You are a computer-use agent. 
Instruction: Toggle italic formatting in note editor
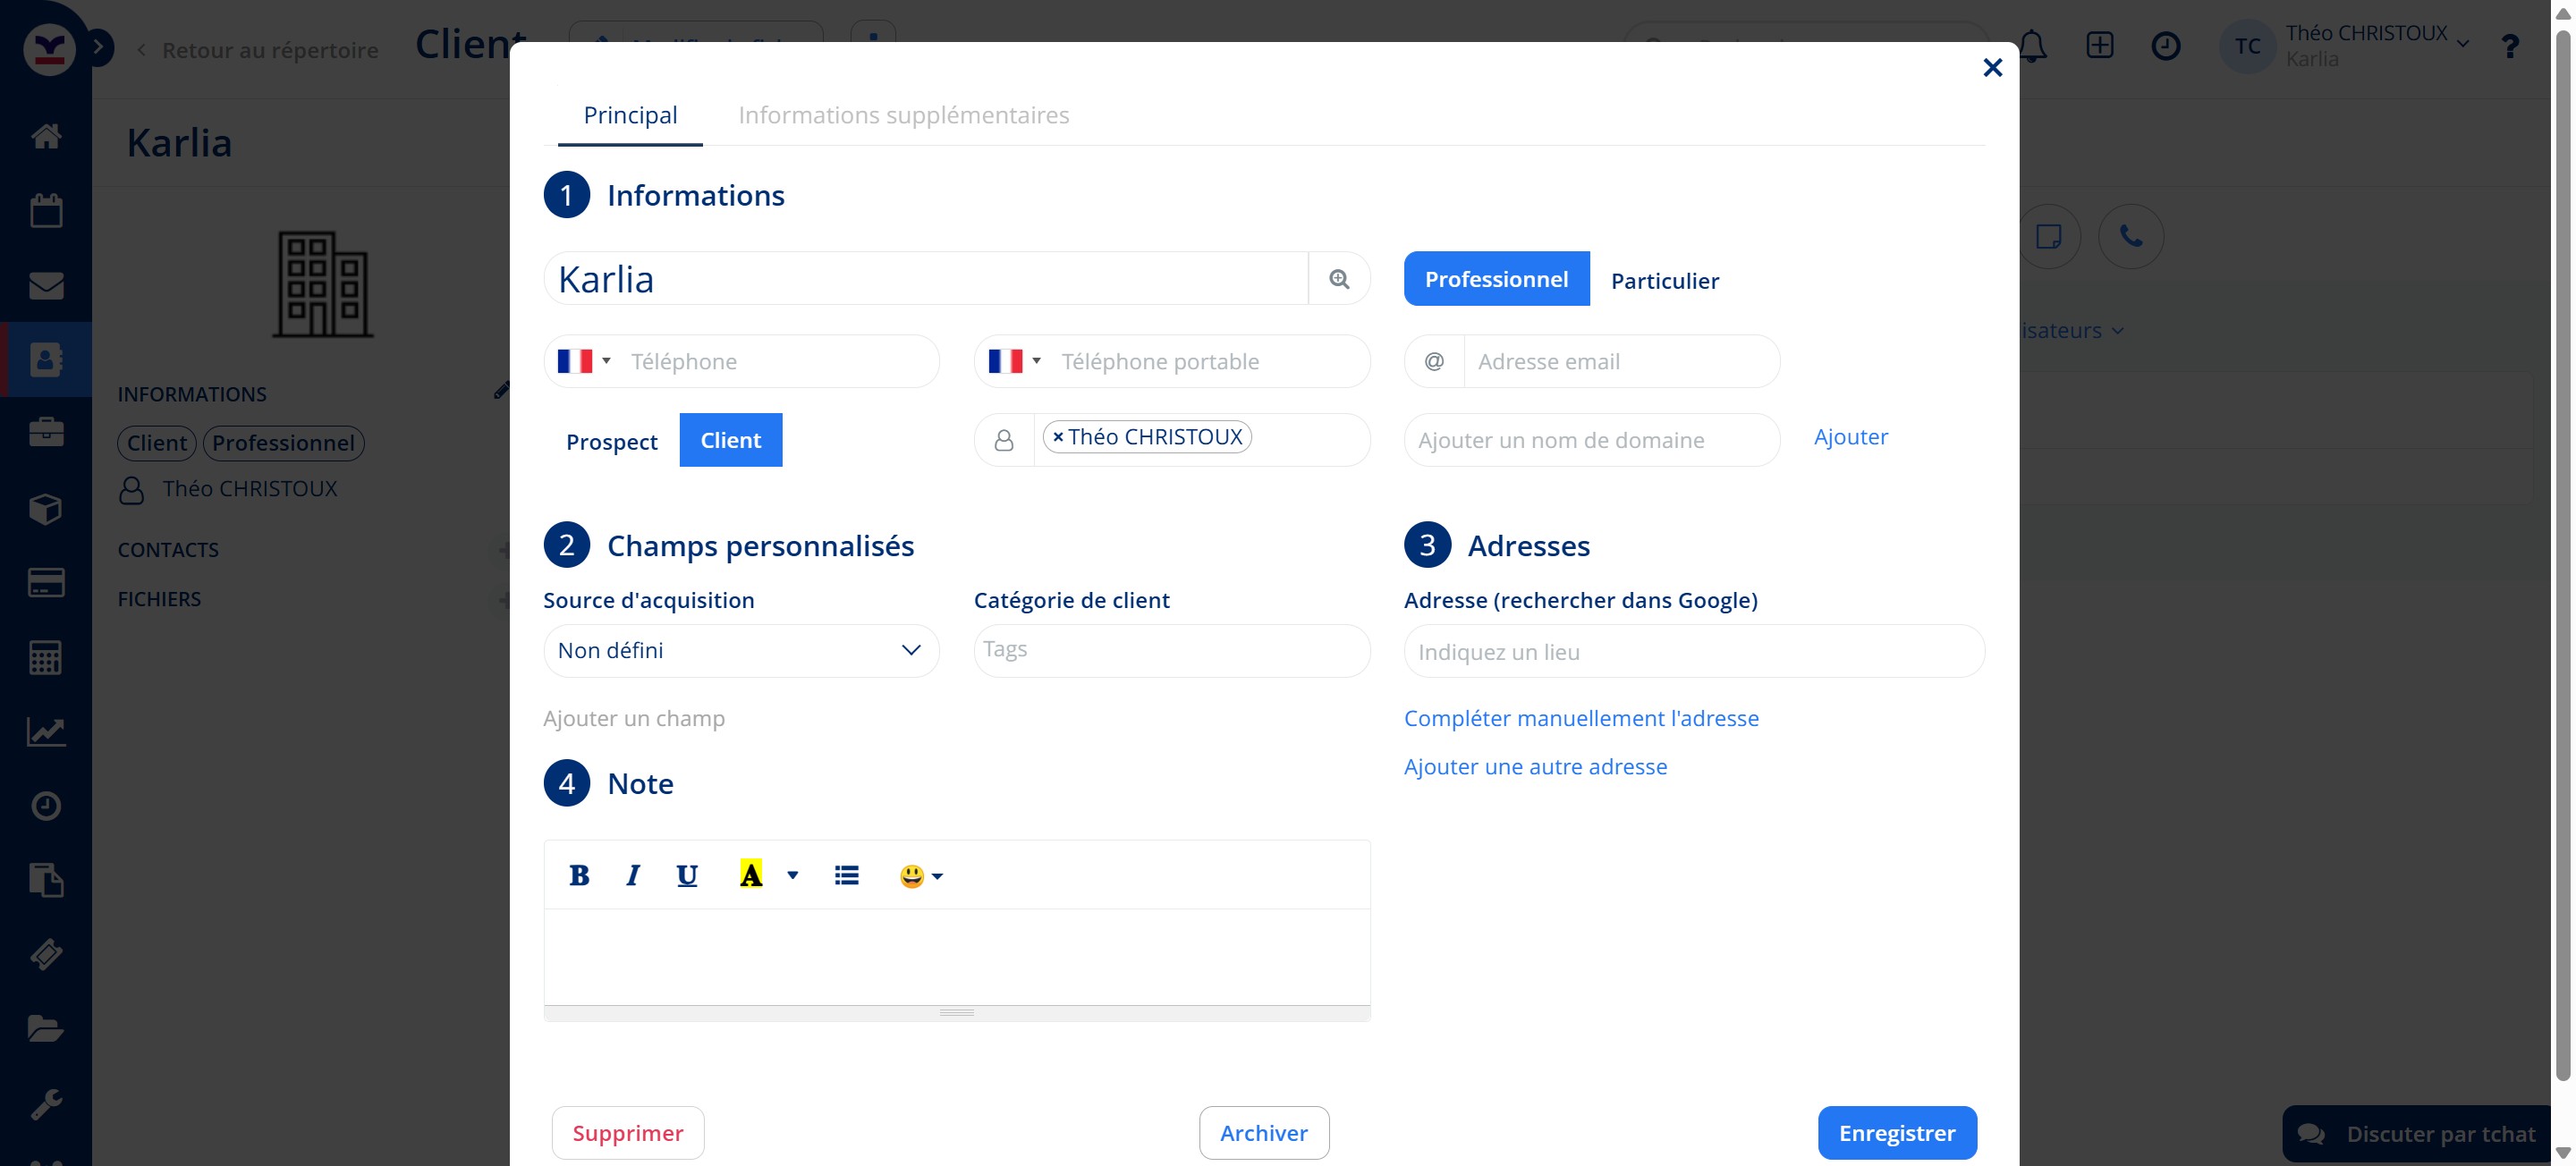632,875
